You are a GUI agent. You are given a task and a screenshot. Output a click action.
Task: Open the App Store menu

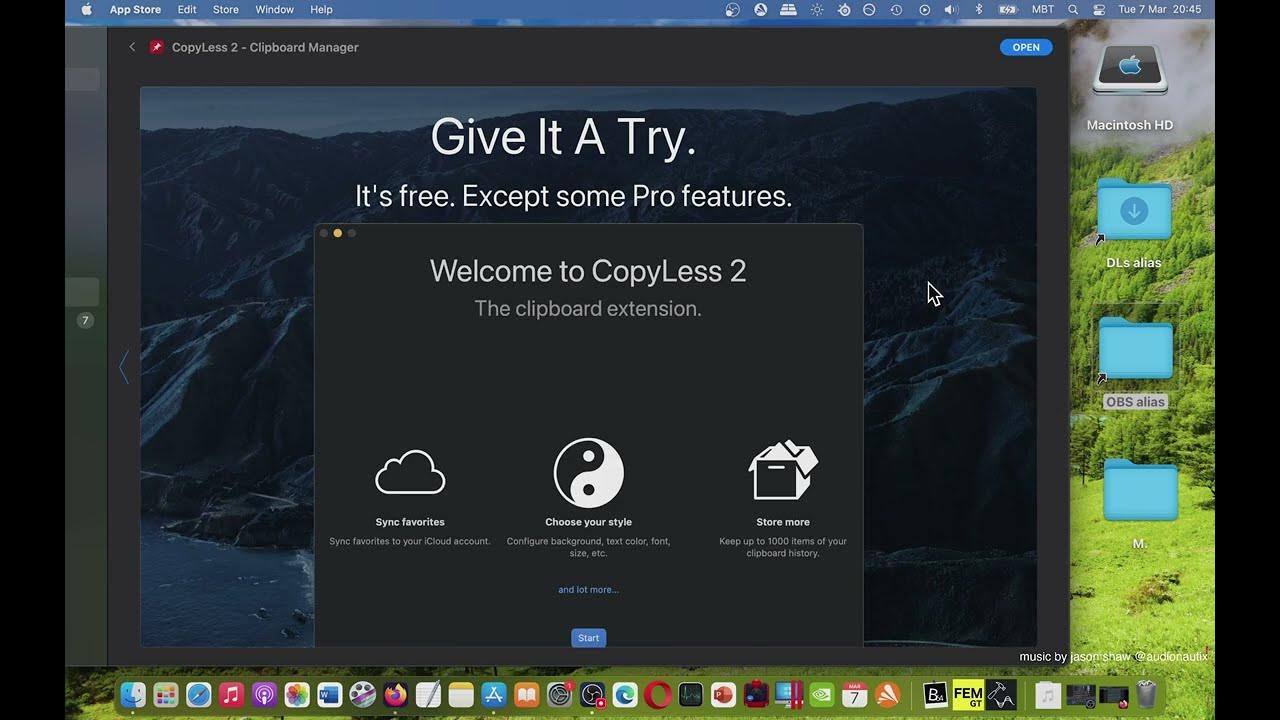click(135, 9)
